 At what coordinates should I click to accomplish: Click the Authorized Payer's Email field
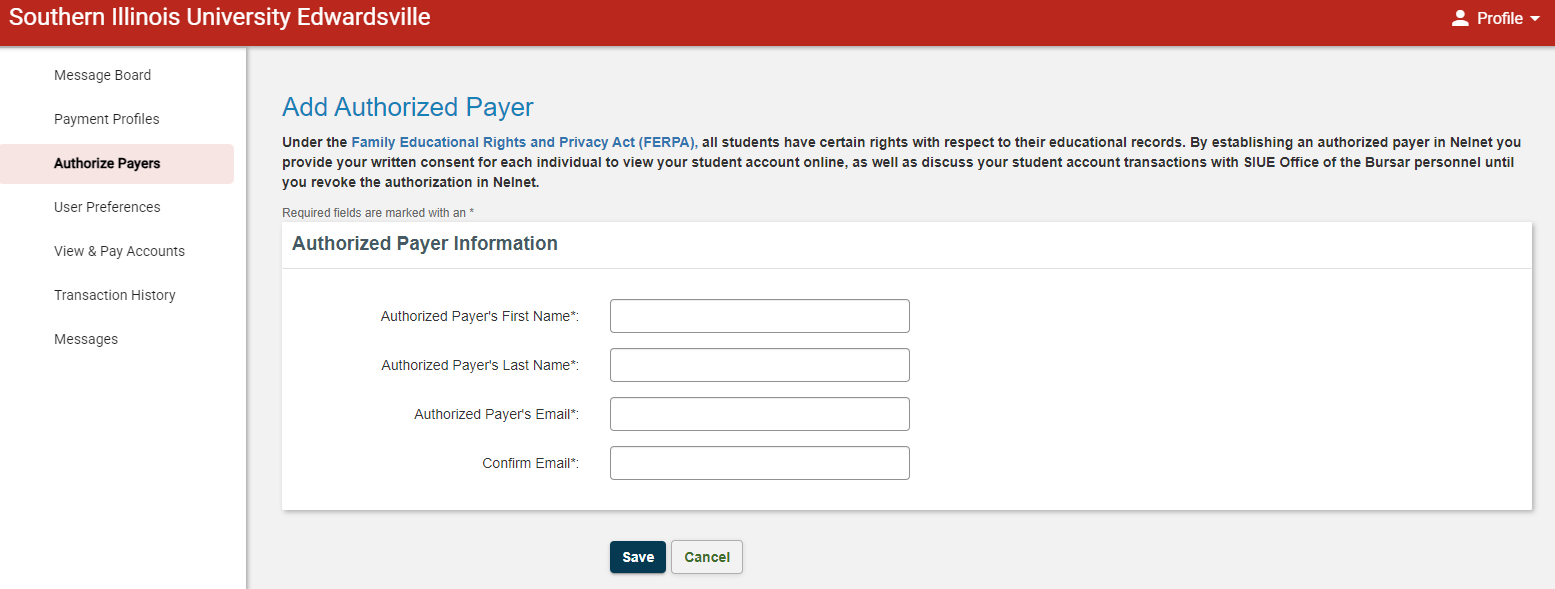coord(760,414)
